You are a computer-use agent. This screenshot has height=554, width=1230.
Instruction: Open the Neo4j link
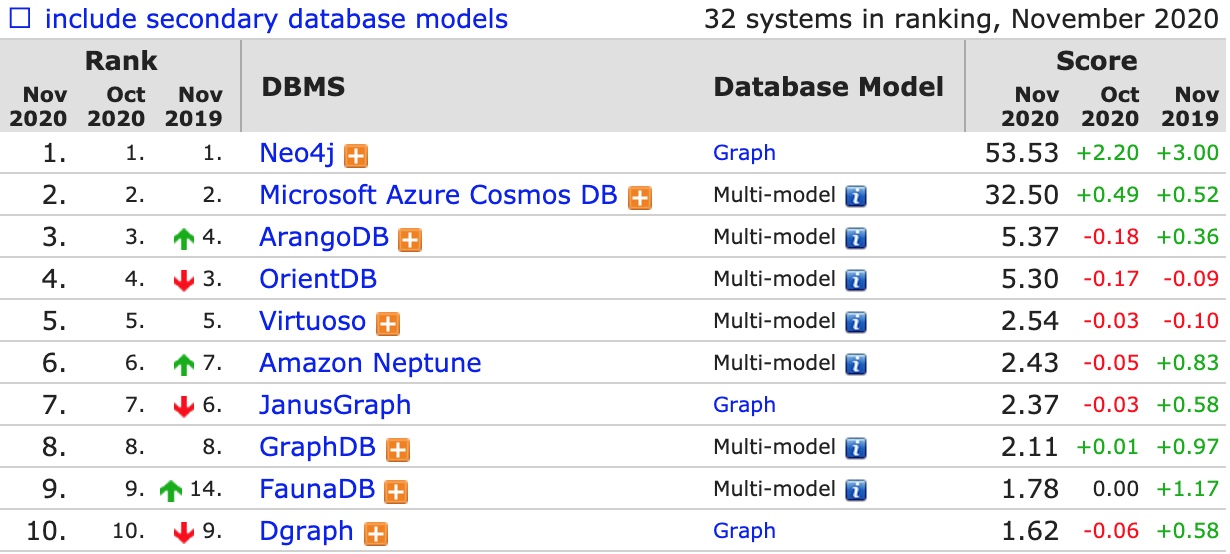pos(298,153)
